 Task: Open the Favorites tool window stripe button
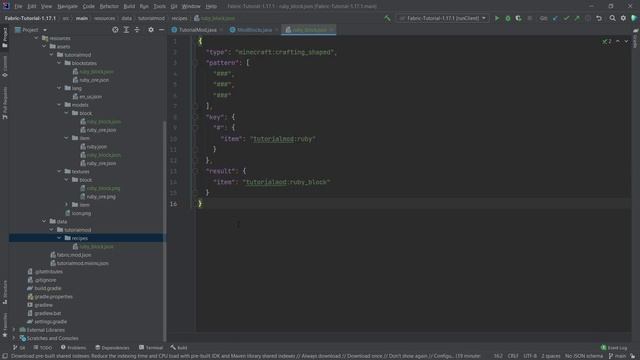tap(4, 325)
